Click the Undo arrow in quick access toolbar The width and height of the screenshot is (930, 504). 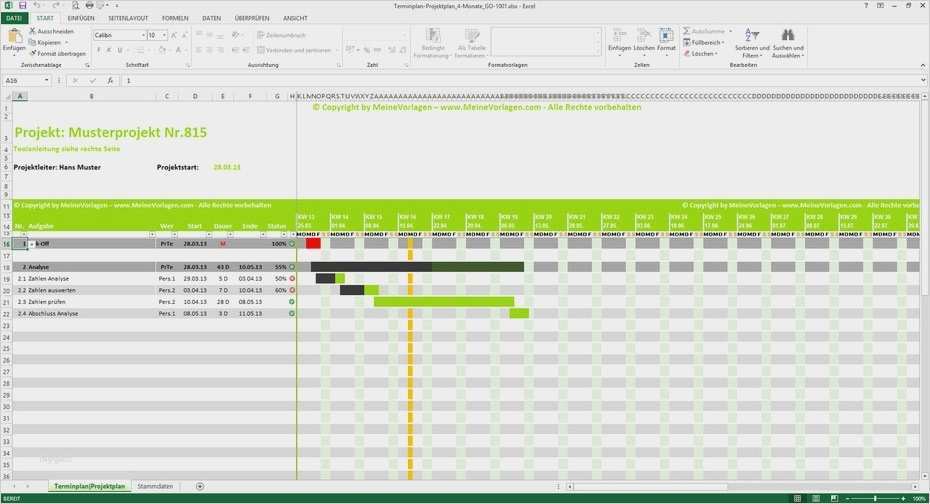click(x=37, y=5)
